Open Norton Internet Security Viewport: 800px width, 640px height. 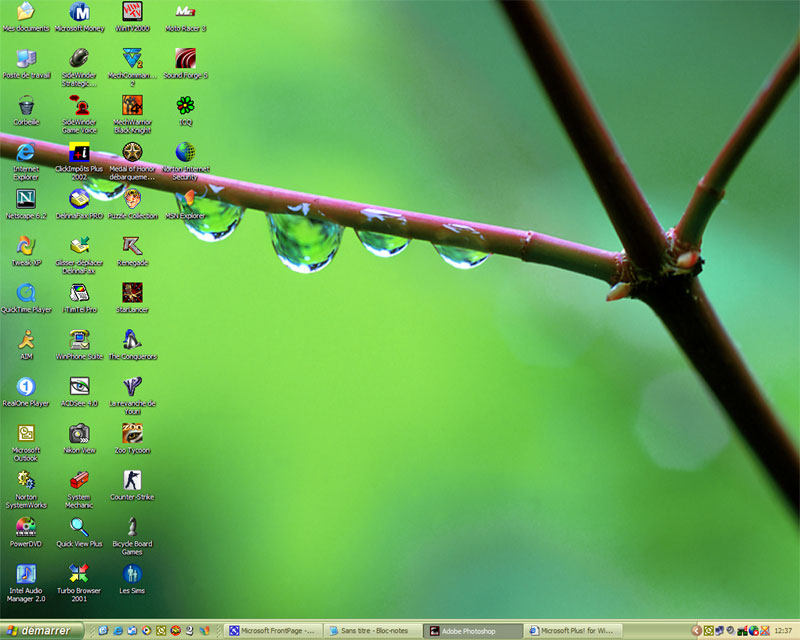point(187,155)
